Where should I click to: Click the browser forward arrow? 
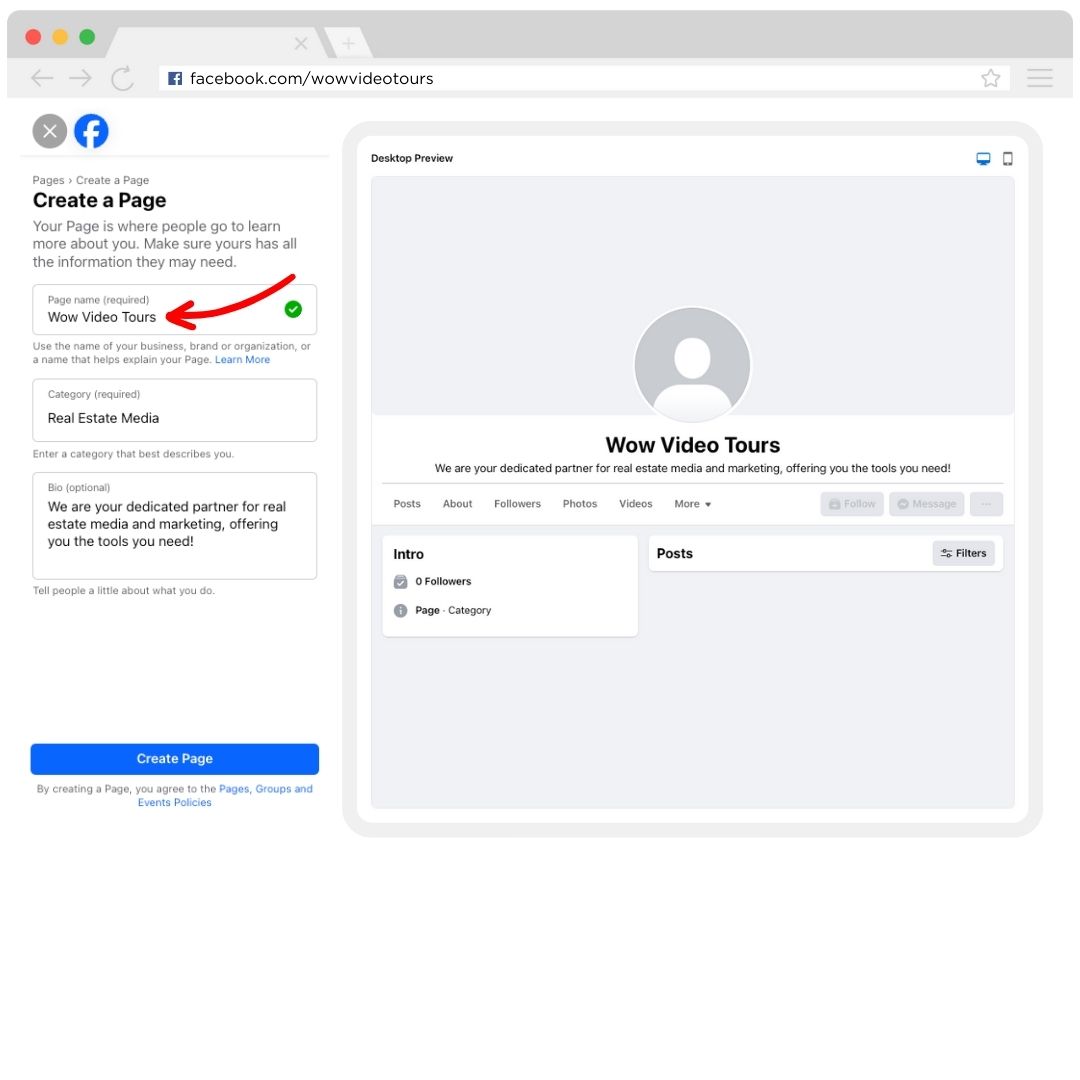click(x=81, y=79)
